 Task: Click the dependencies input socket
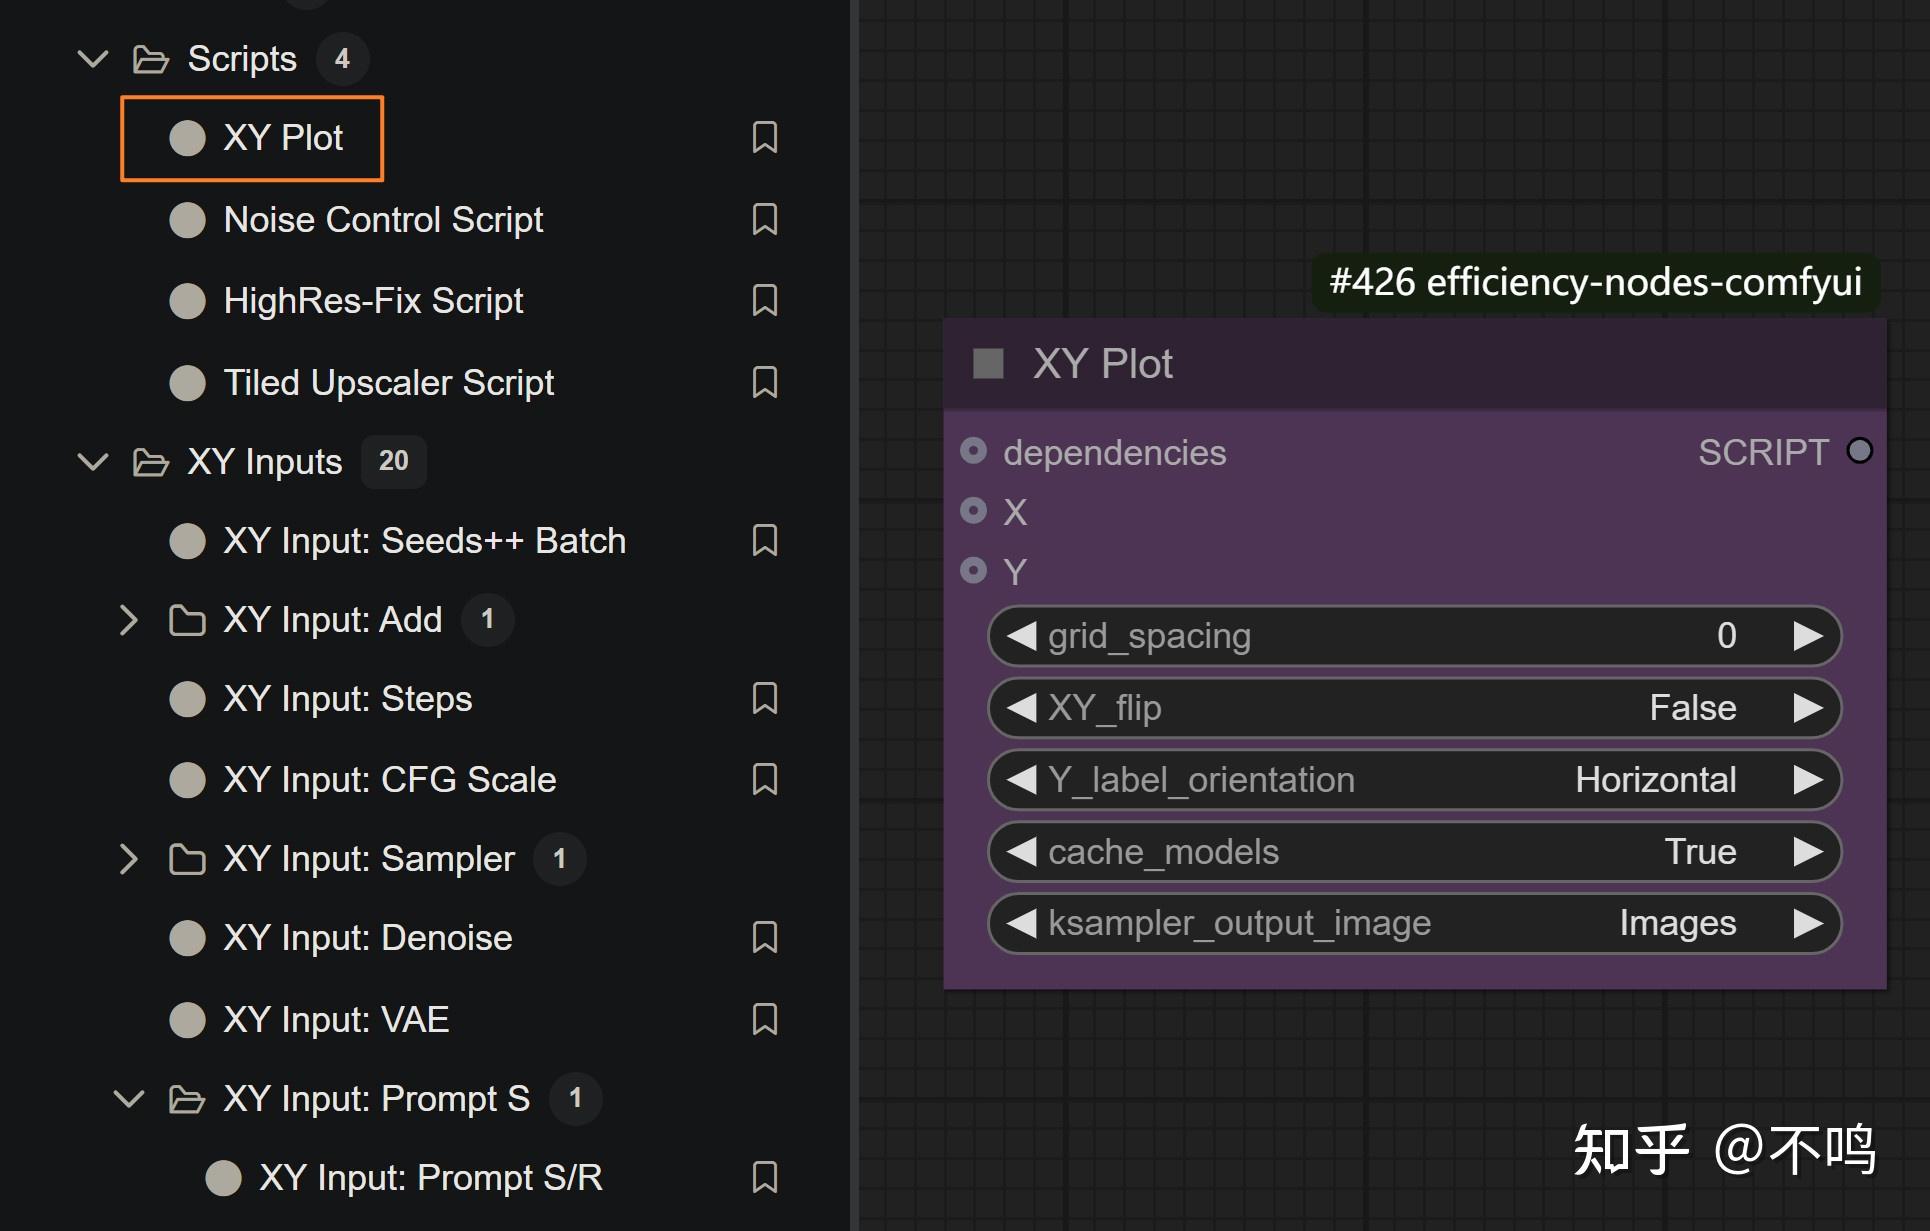(973, 451)
